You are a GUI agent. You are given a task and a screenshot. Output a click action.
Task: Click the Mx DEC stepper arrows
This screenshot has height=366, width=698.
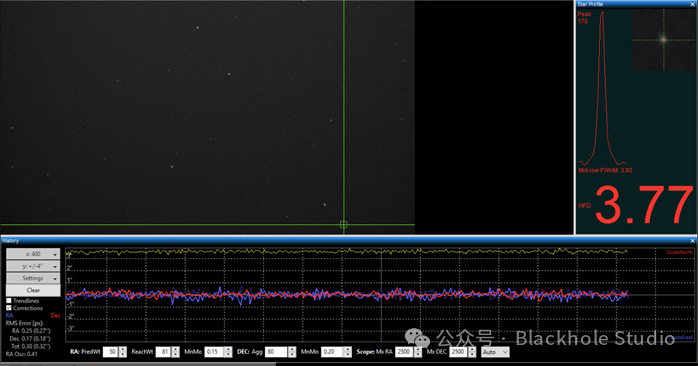(x=472, y=352)
